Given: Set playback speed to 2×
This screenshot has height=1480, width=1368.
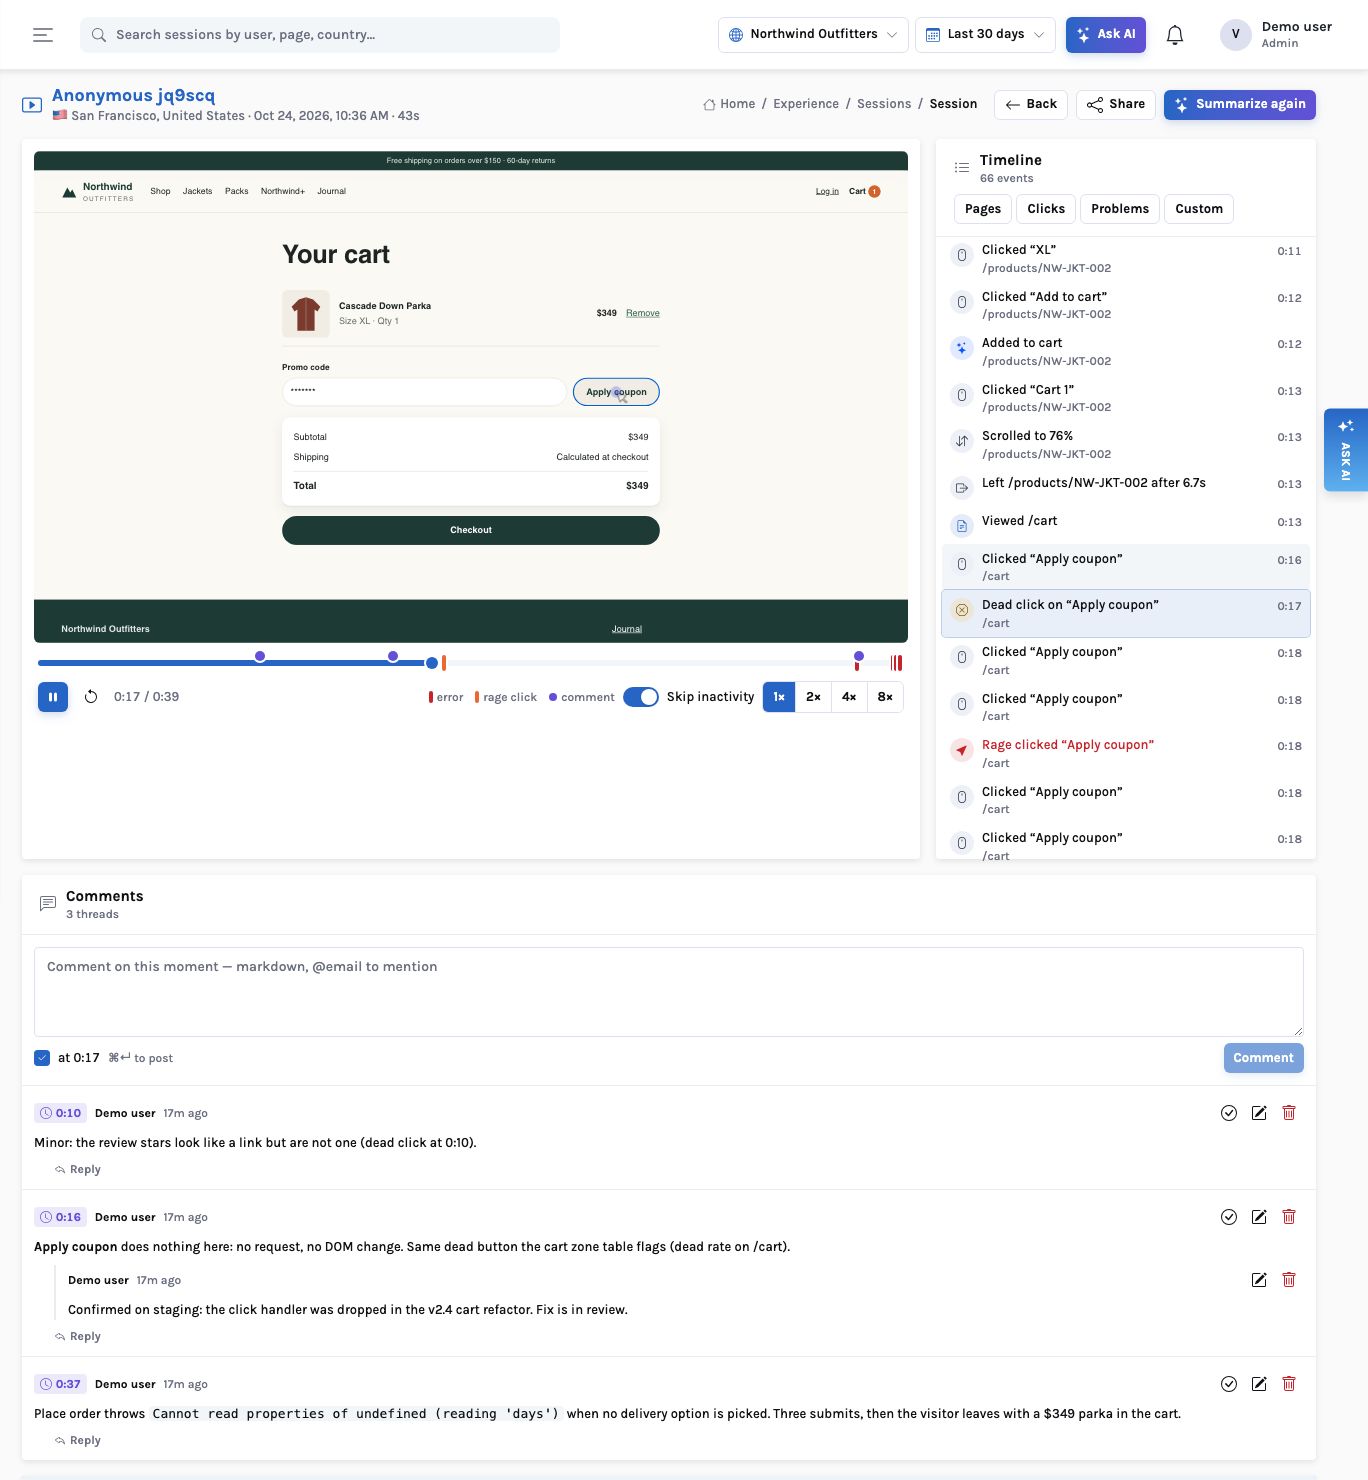Looking at the screenshot, I should (x=814, y=697).
